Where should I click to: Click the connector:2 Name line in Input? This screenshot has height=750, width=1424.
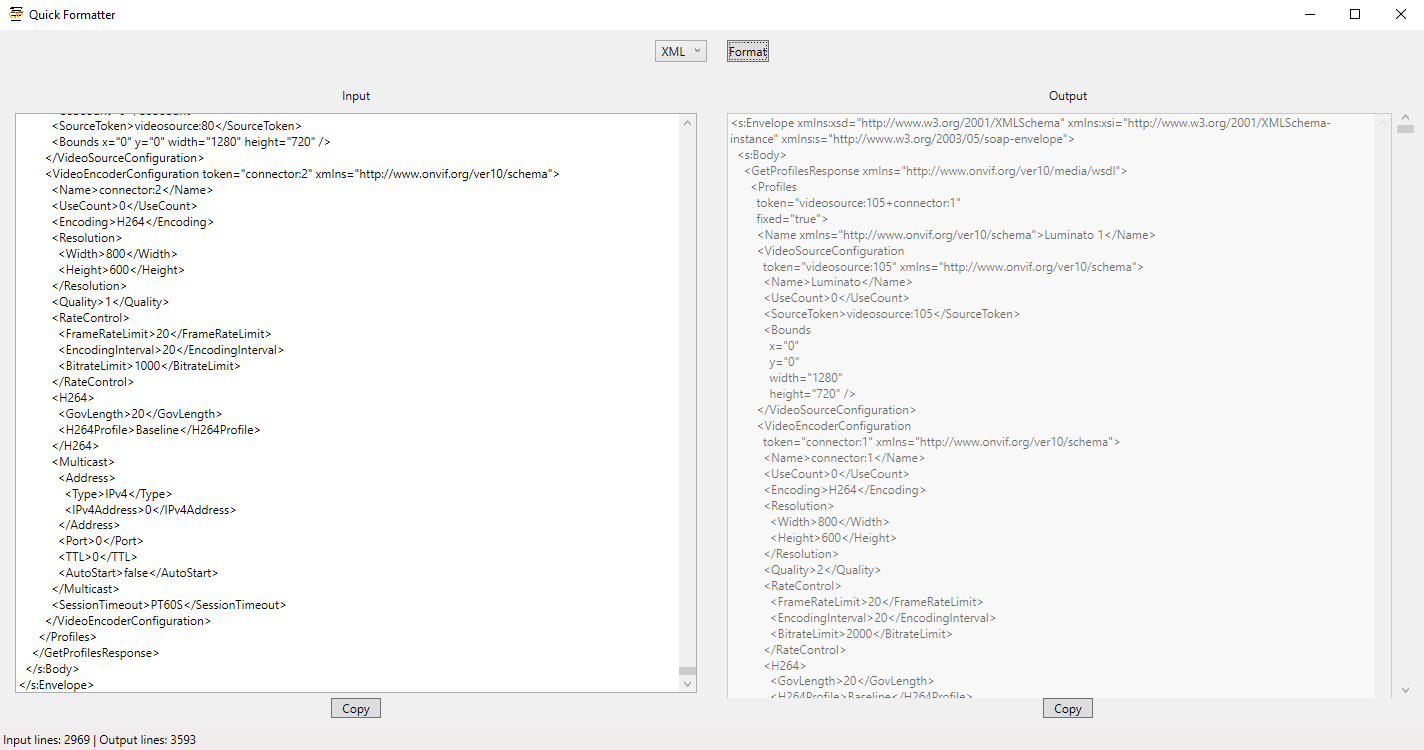pyautogui.click(x=132, y=190)
